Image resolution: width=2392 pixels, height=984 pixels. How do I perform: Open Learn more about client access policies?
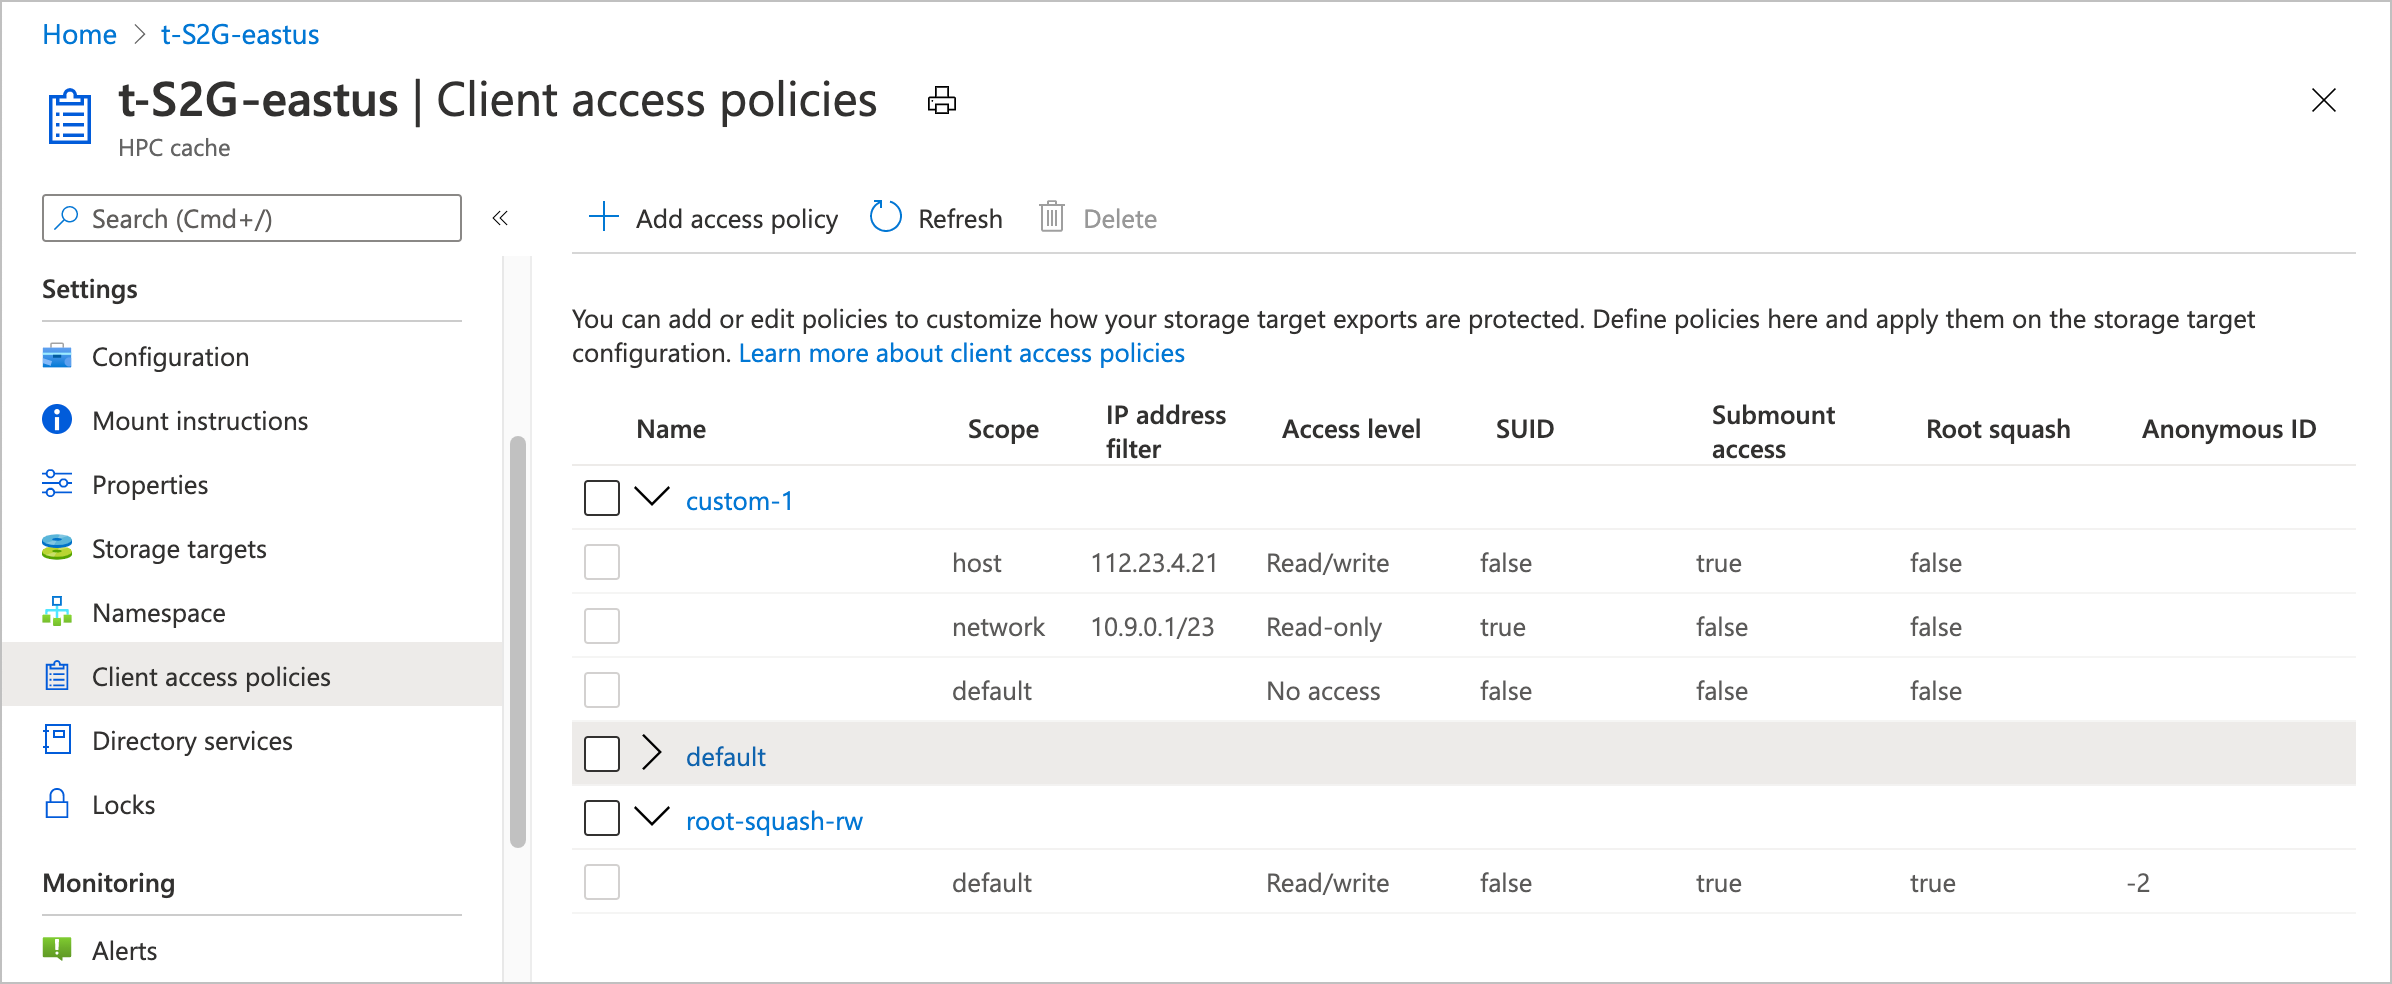961,353
